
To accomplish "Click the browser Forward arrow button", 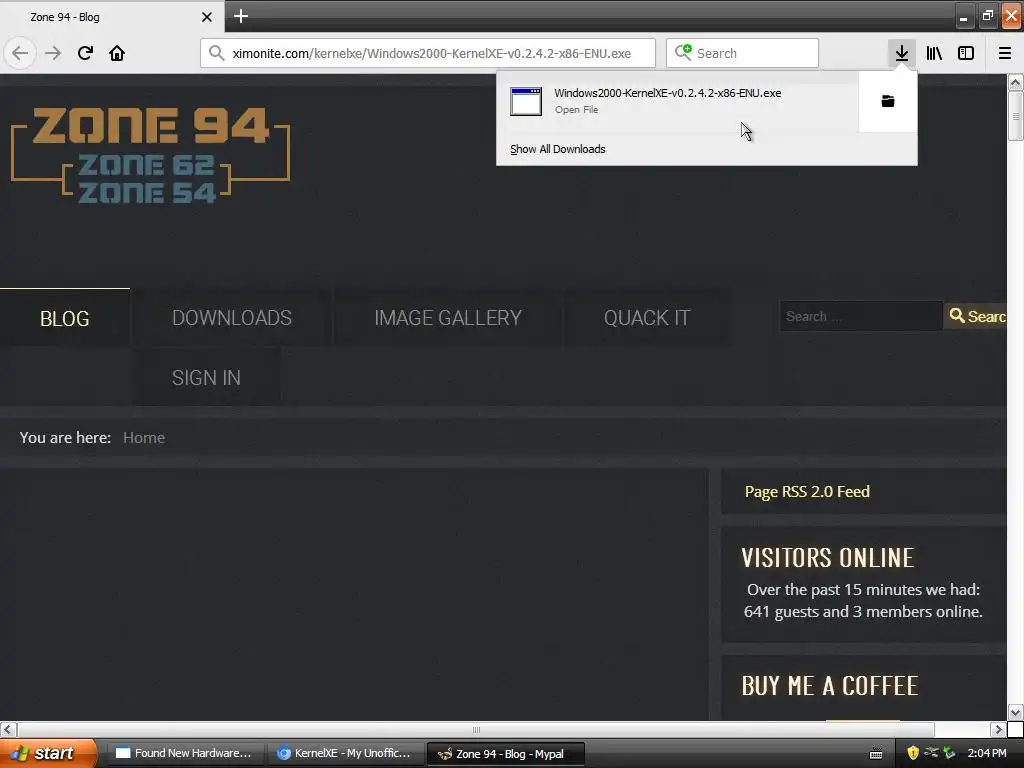I will (x=53, y=53).
